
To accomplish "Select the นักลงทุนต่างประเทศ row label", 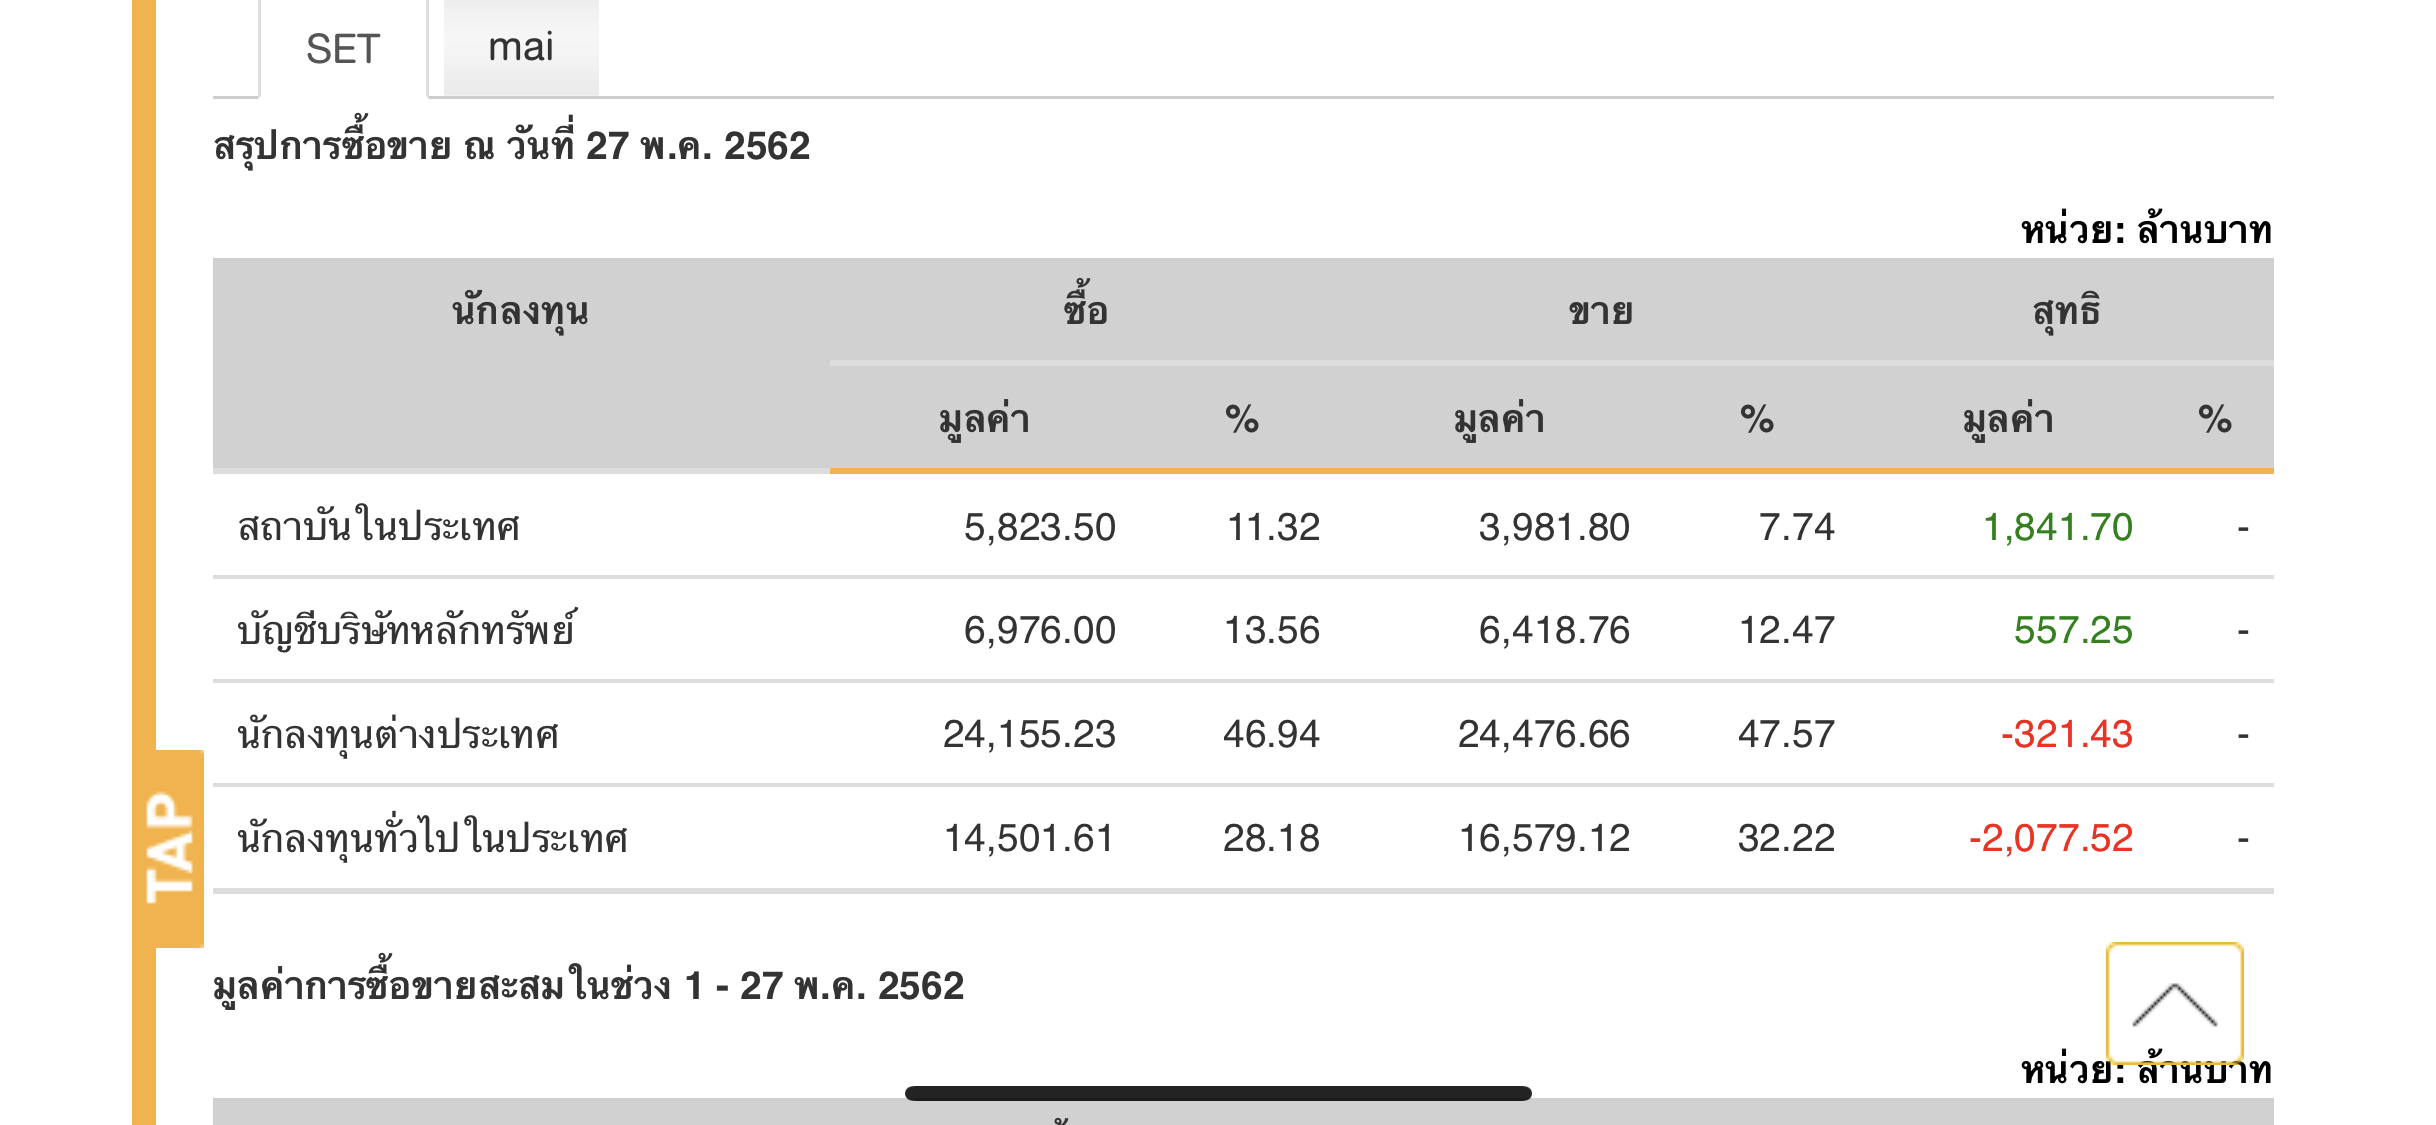I will click(398, 735).
